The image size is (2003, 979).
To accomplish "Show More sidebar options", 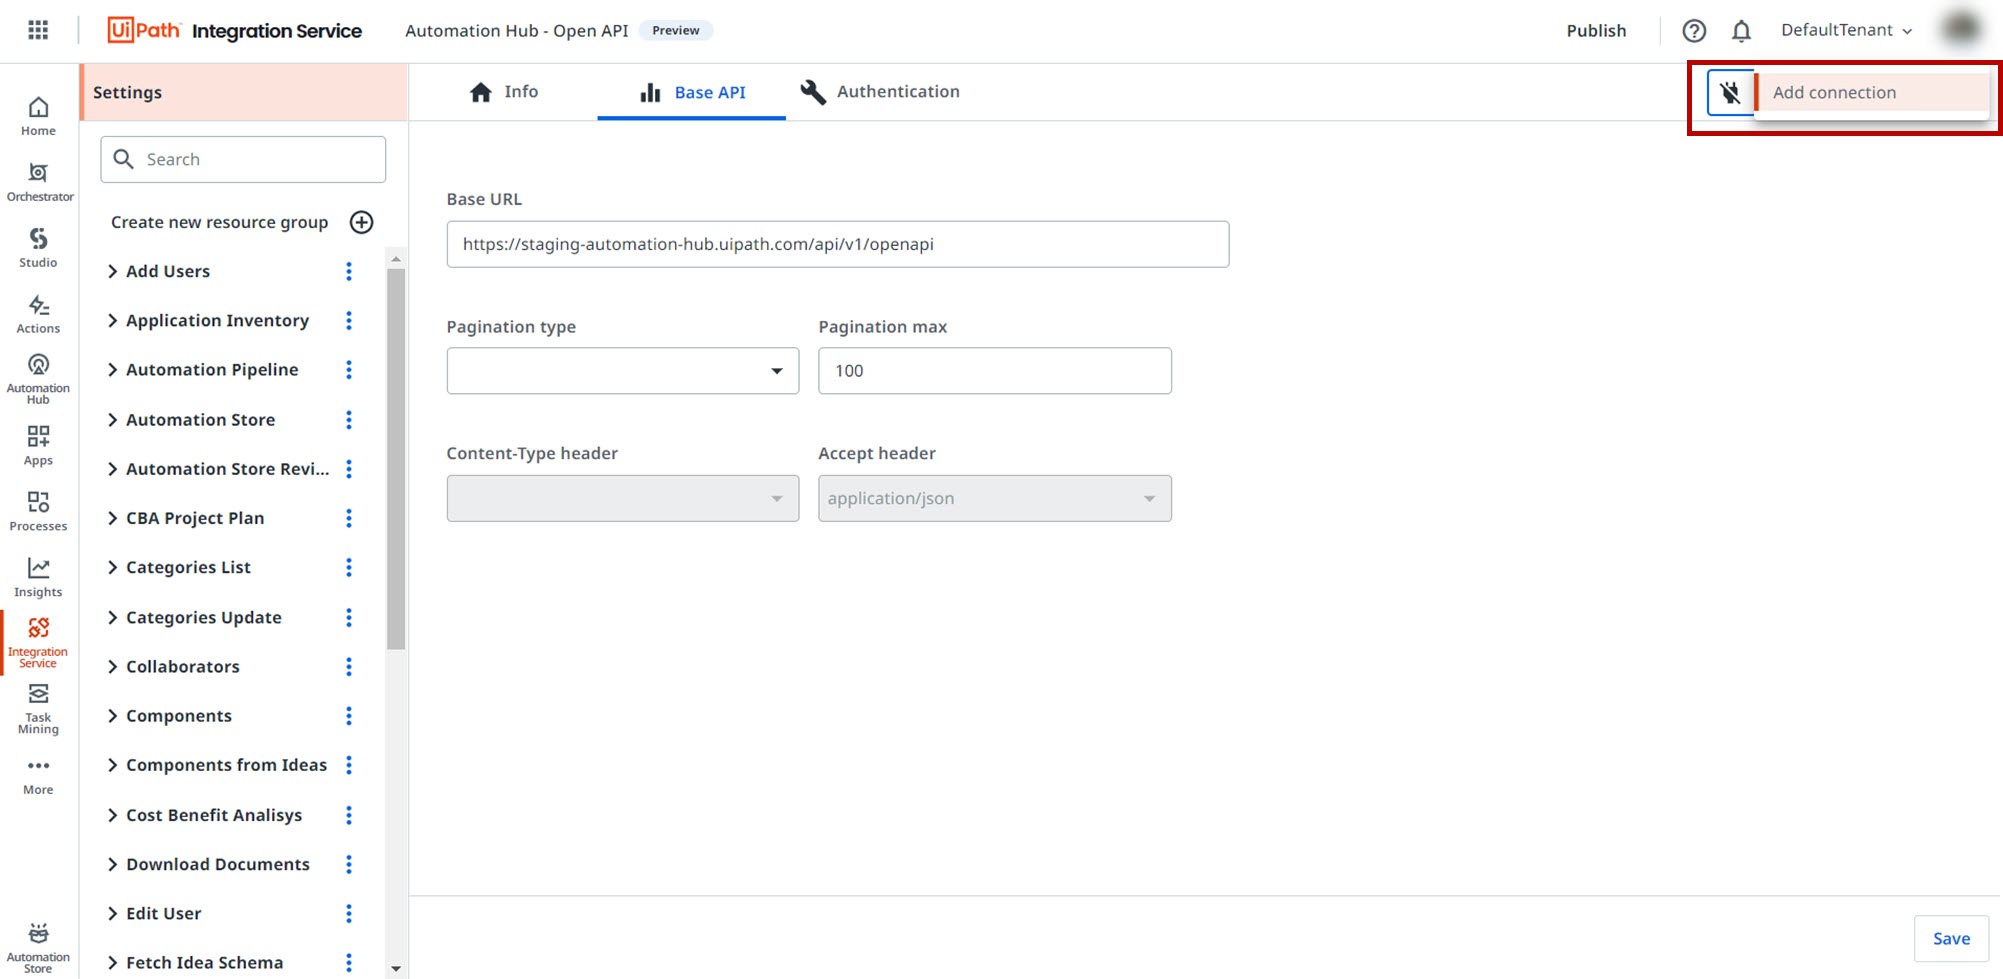I will (38, 776).
